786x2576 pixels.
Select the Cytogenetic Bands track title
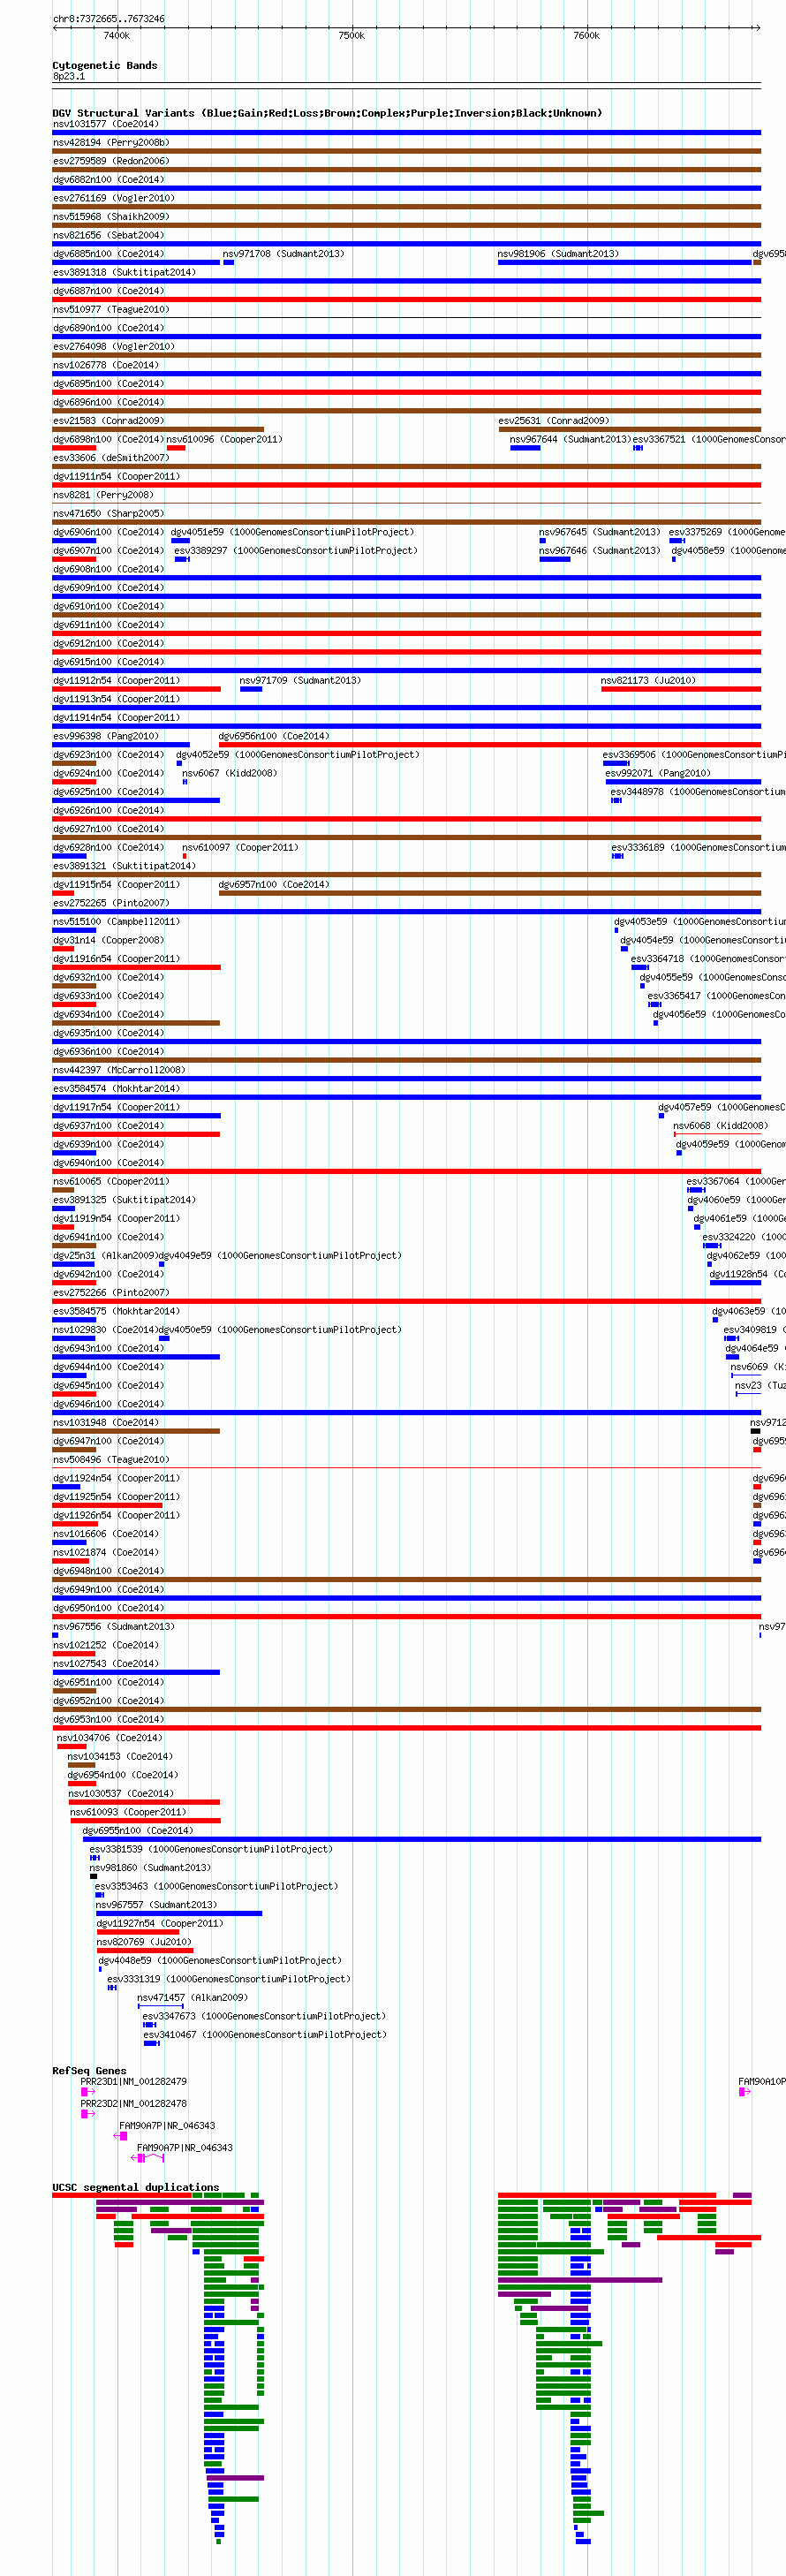click(105, 65)
